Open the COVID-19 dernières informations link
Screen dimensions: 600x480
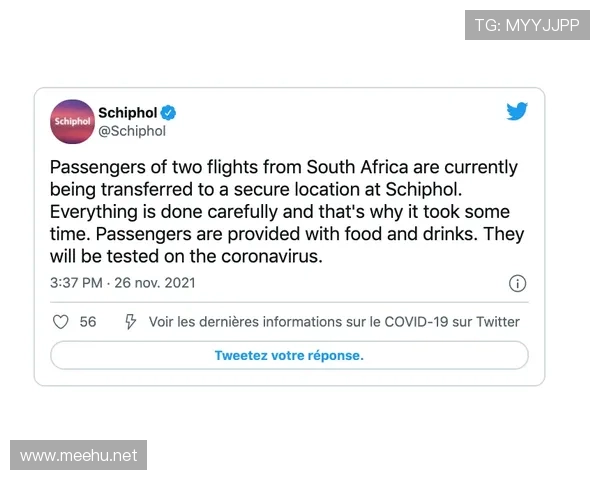point(334,322)
